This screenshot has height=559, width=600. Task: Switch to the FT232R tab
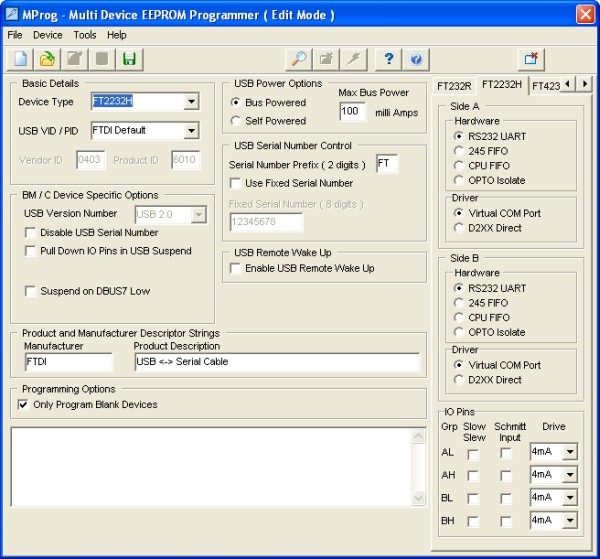click(454, 86)
